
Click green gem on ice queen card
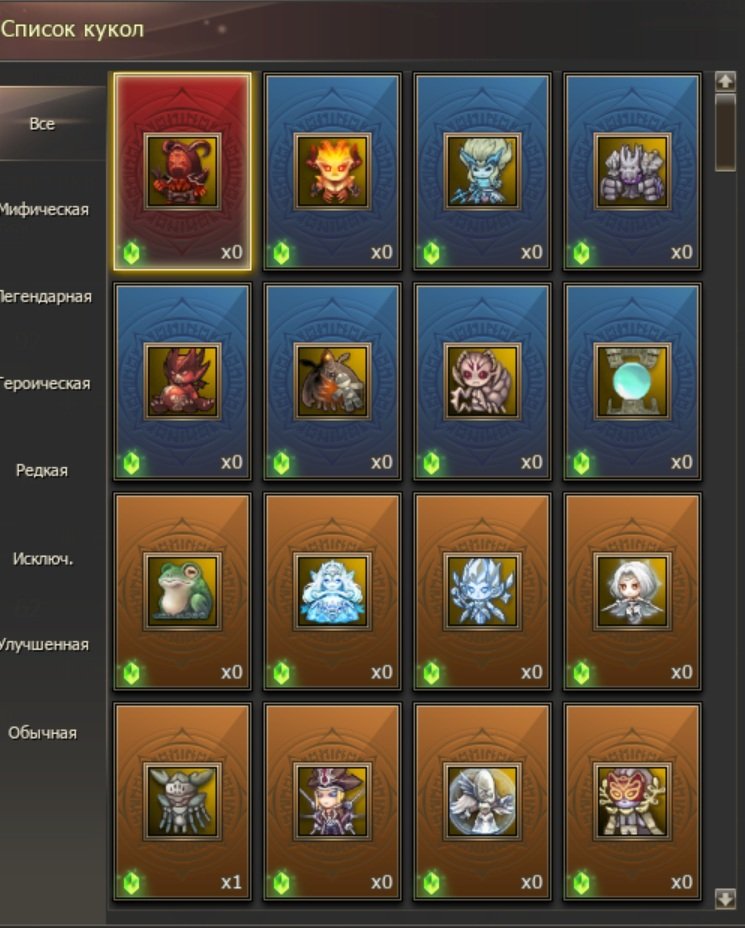[x=282, y=674]
